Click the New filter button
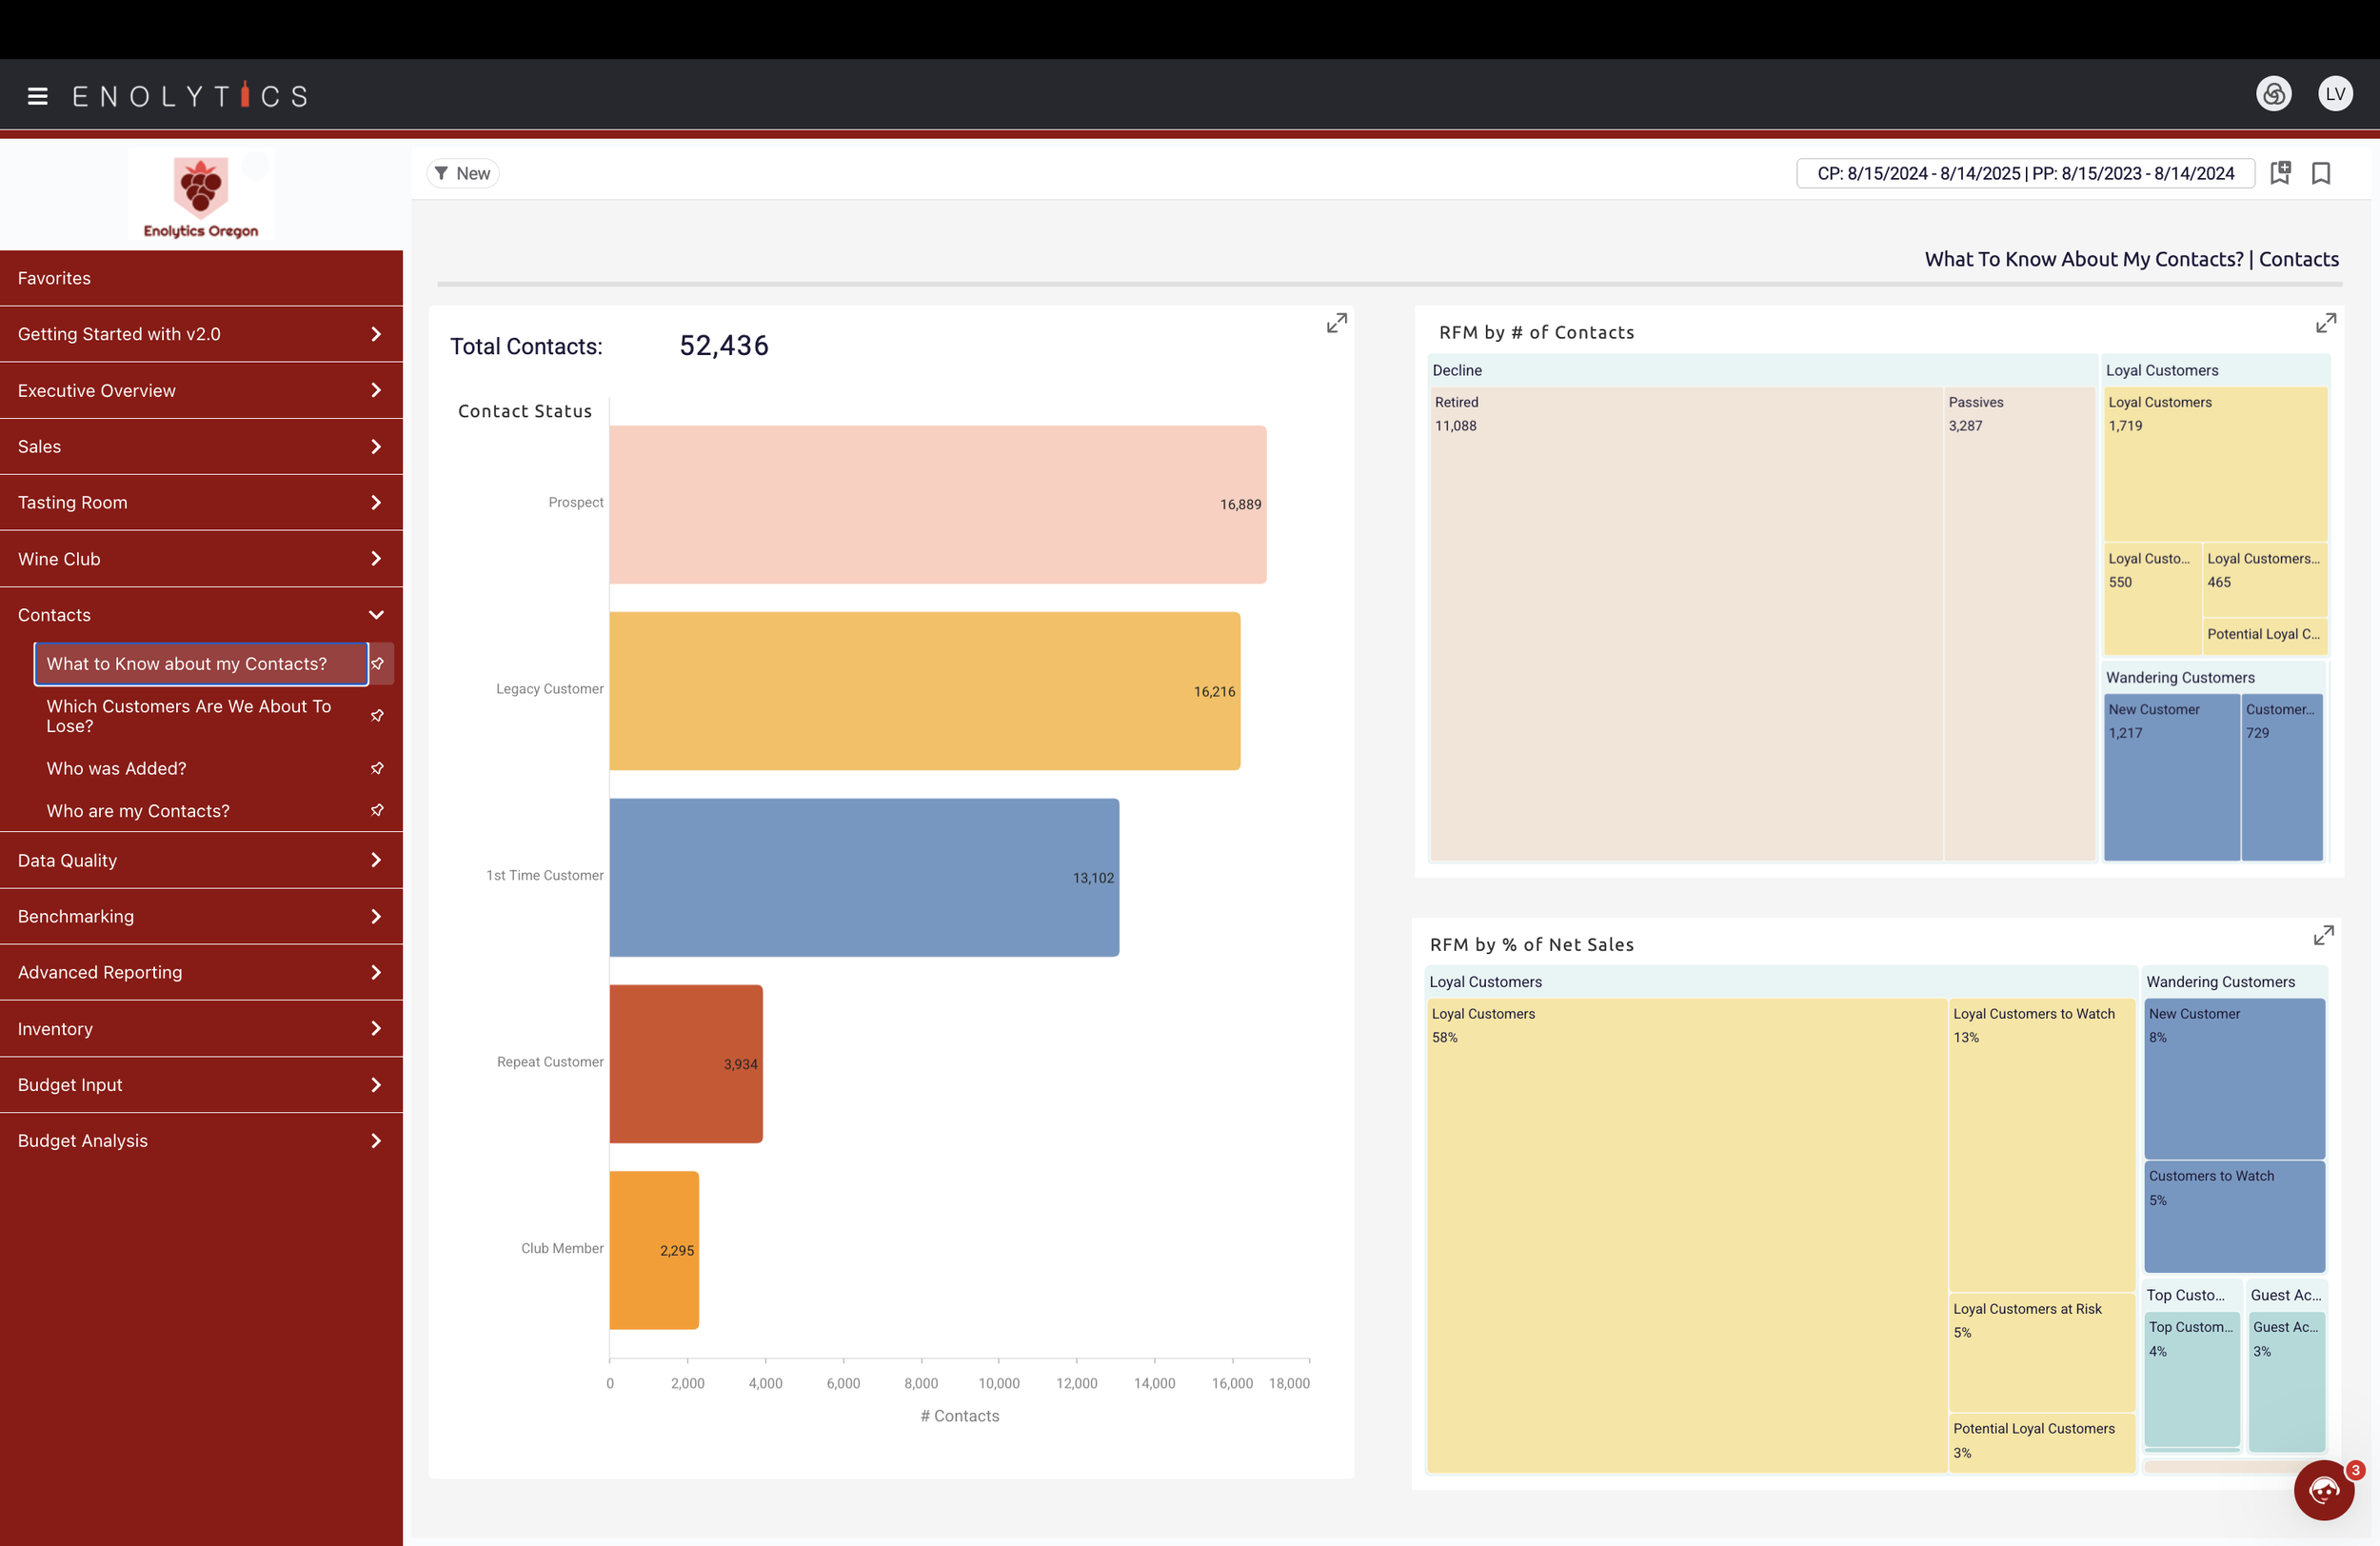 coord(462,173)
